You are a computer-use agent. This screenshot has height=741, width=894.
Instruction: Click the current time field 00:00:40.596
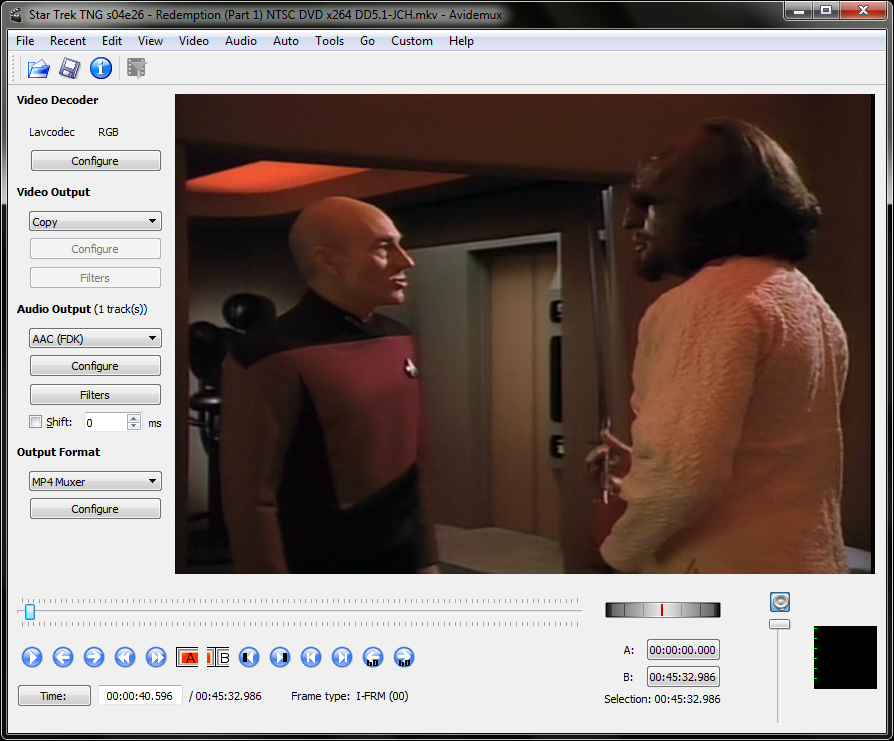pyautogui.click(x=140, y=696)
